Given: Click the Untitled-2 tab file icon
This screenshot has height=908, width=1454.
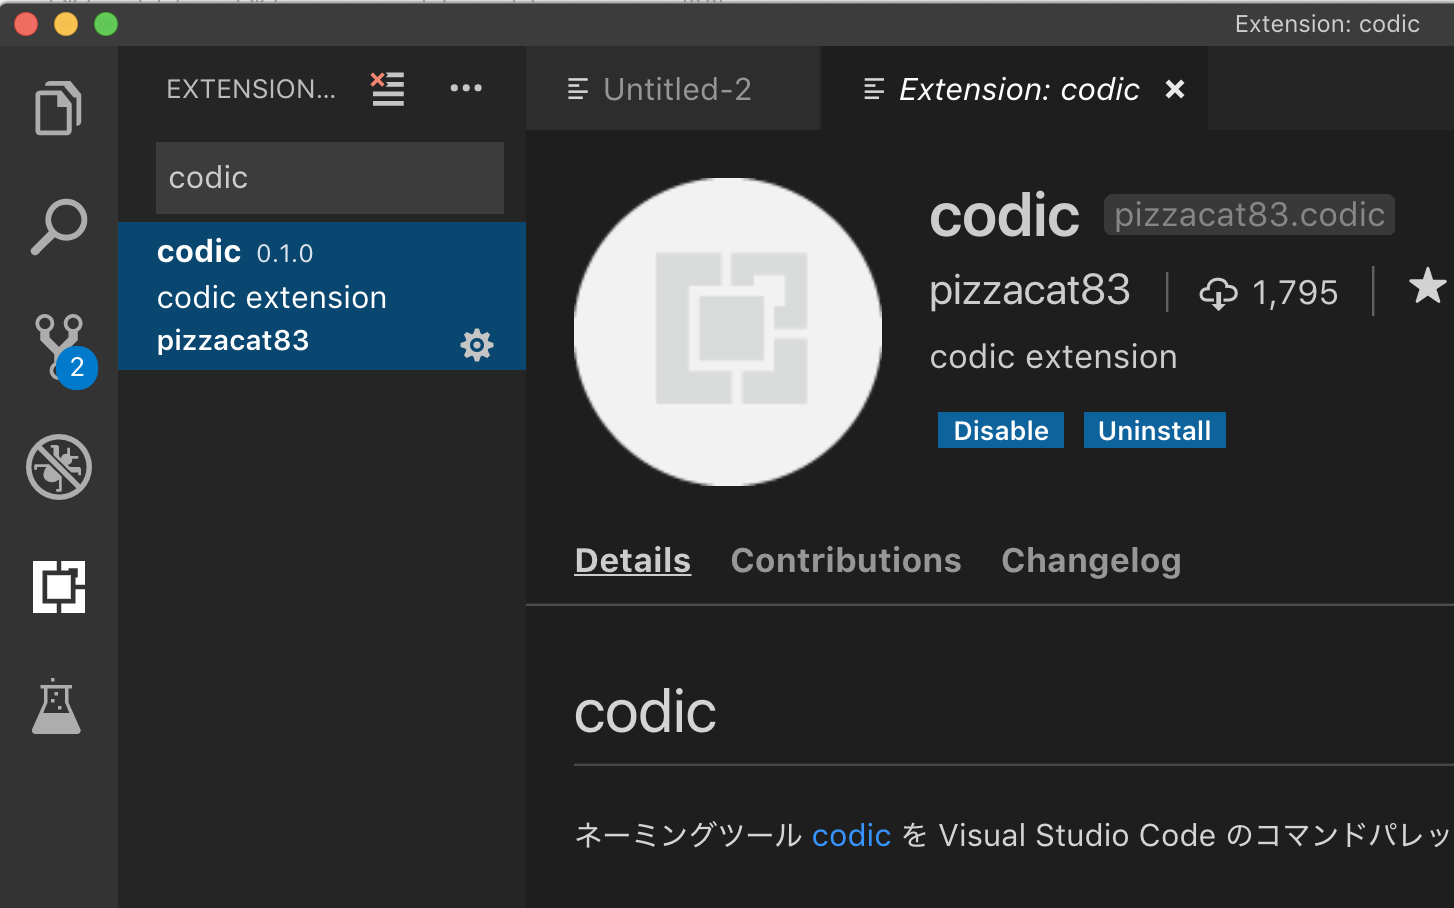Looking at the screenshot, I should tap(578, 89).
